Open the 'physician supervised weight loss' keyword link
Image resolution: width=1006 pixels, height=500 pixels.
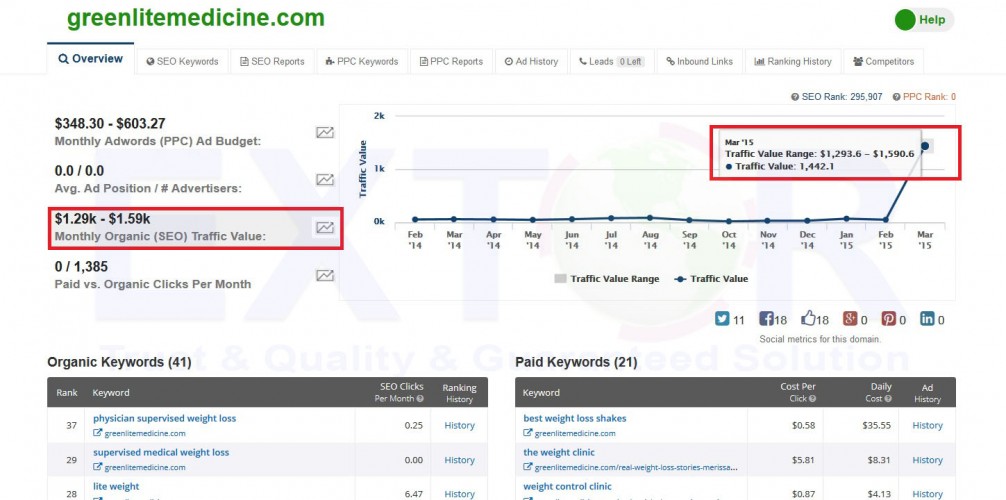point(164,418)
